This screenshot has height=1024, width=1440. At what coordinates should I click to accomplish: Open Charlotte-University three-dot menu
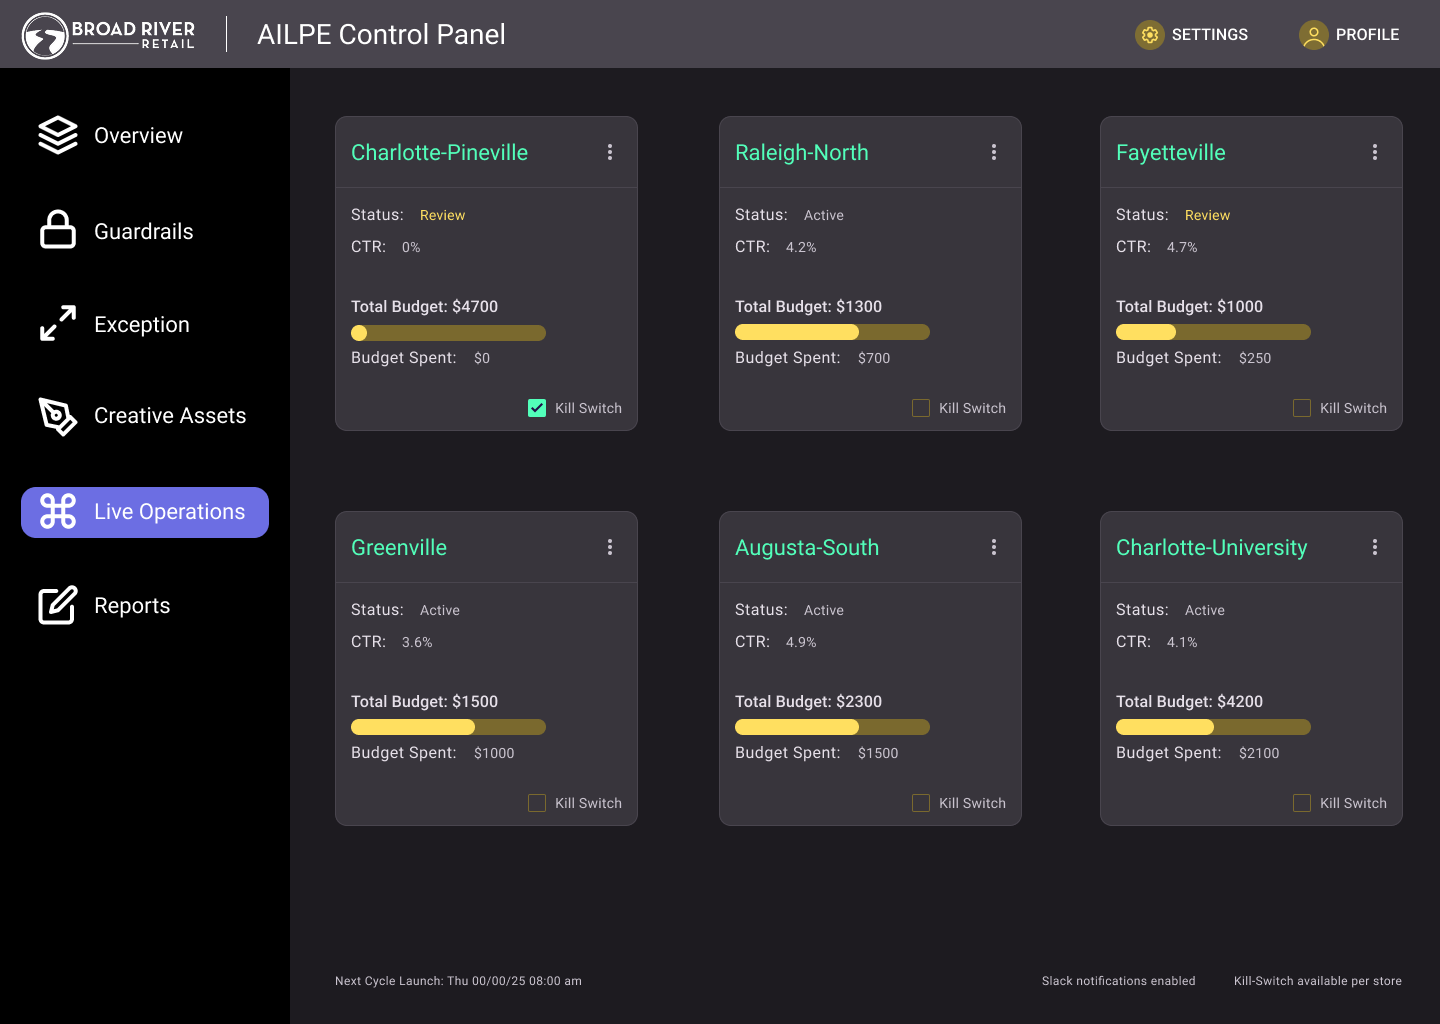point(1375,547)
